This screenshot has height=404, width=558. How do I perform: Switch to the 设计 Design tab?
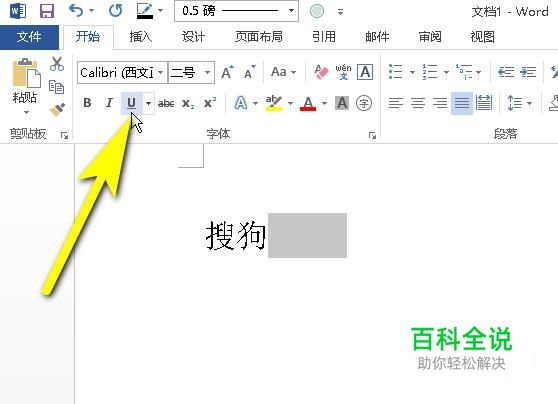click(193, 37)
